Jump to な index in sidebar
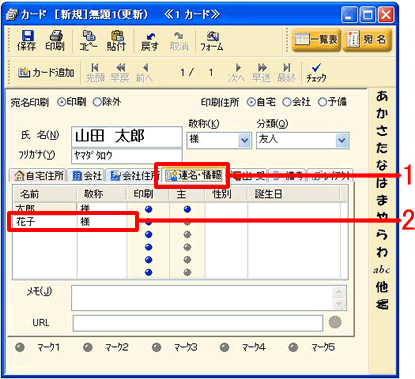Image resolution: width=415 pixels, height=379 pixels. 382,166
